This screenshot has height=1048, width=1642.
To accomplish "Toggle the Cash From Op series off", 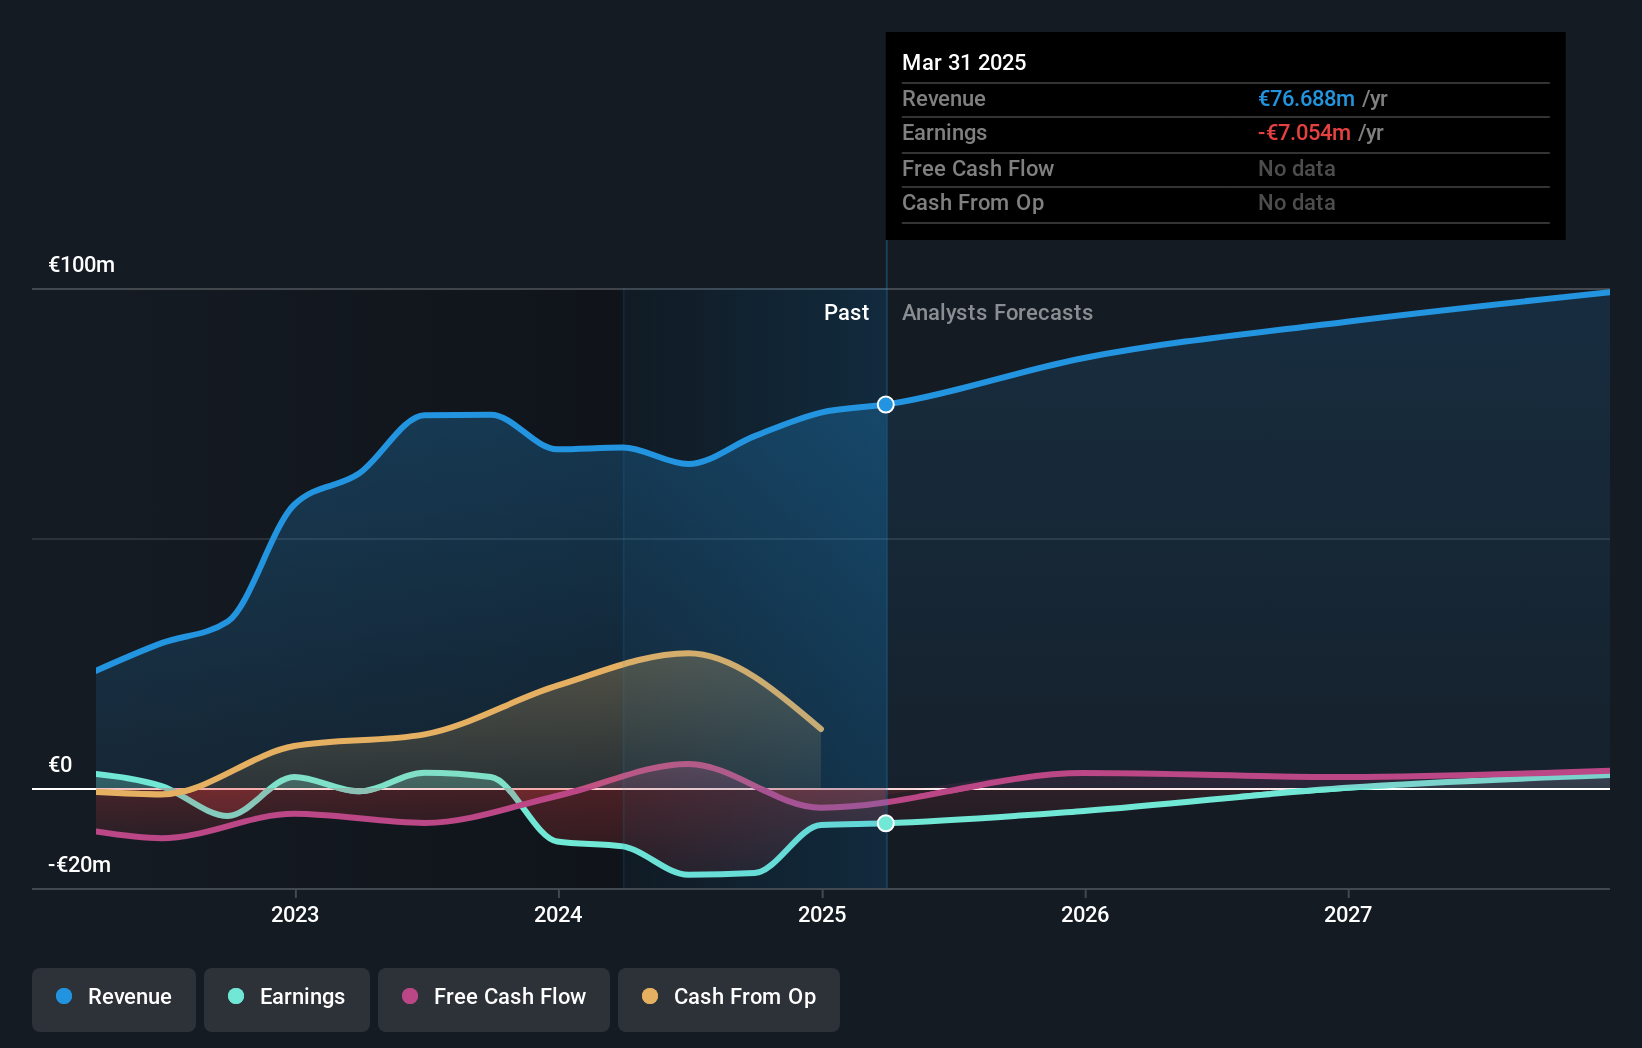I will click(x=728, y=999).
